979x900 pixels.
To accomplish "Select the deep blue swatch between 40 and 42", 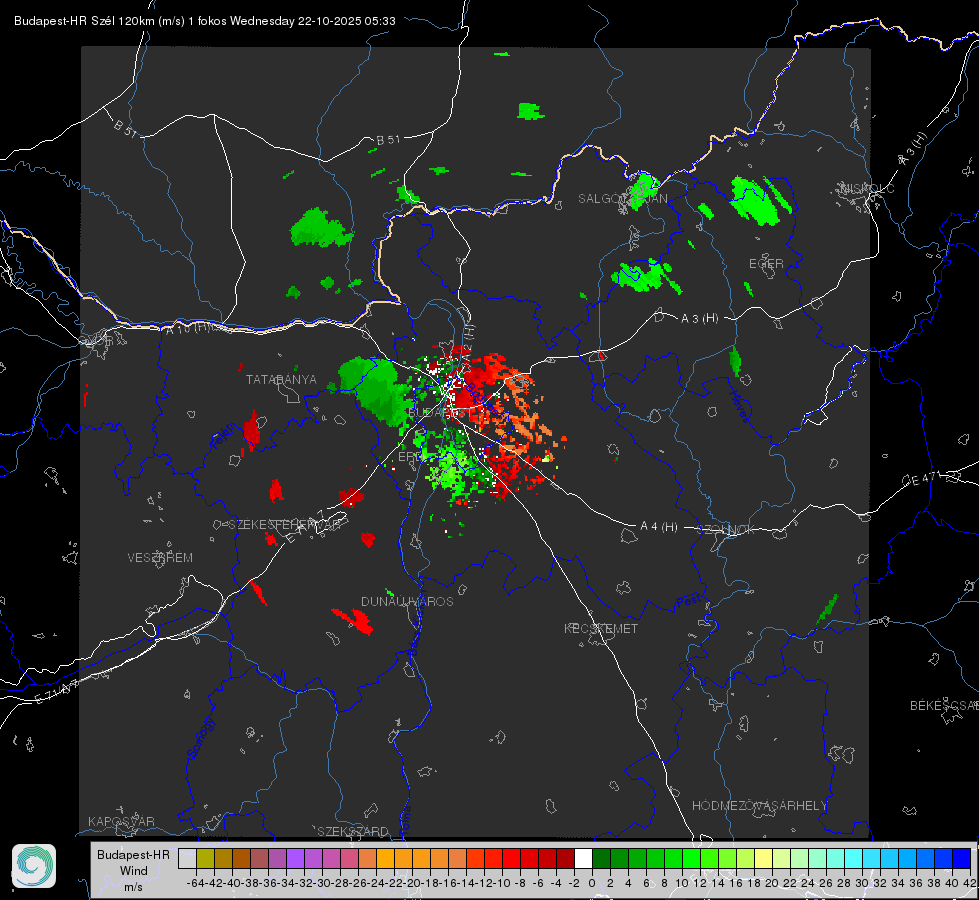I will click(x=962, y=858).
